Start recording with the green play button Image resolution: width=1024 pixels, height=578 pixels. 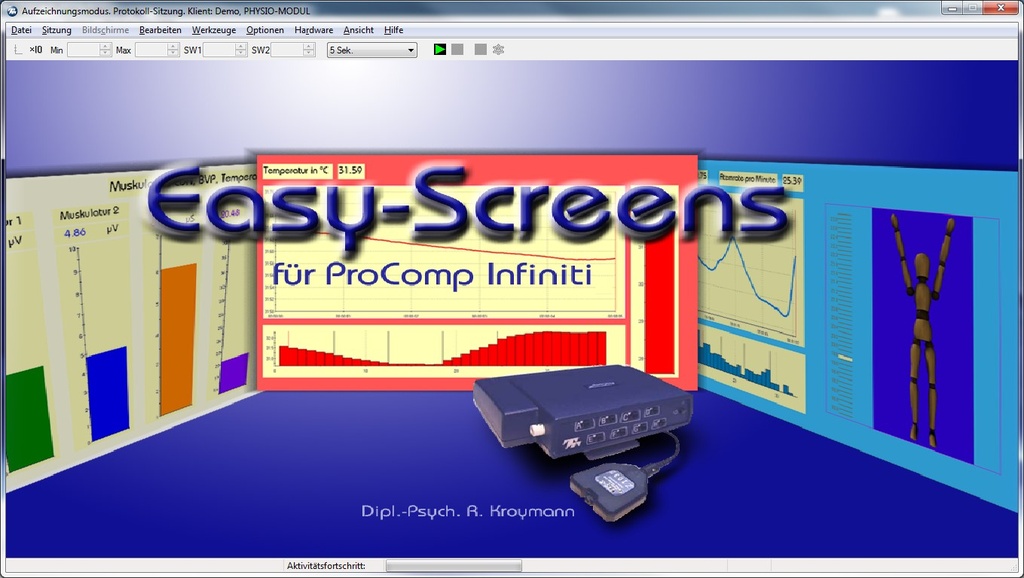pyautogui.click(x=440, y=50)
